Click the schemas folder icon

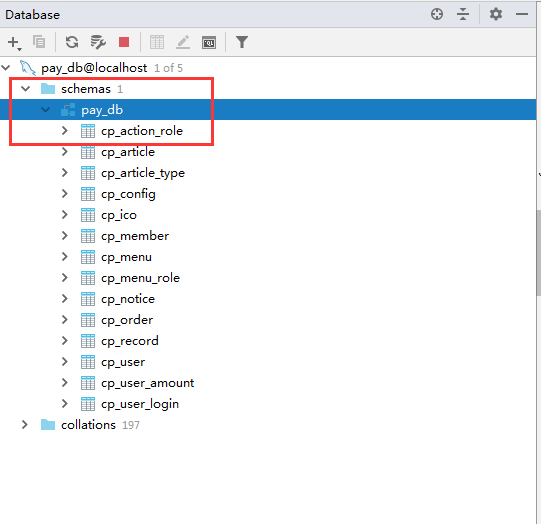[x=48, y=89]
